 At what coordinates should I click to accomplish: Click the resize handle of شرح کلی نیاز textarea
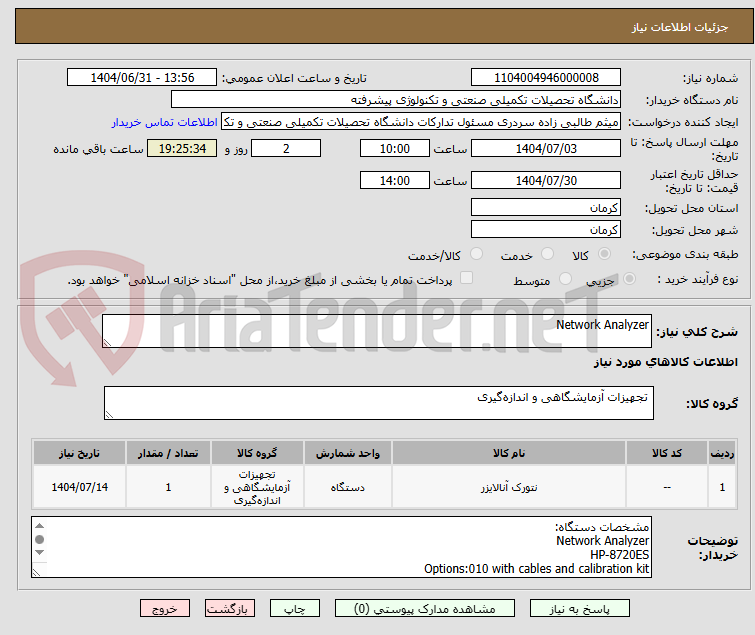click(107, 342)
